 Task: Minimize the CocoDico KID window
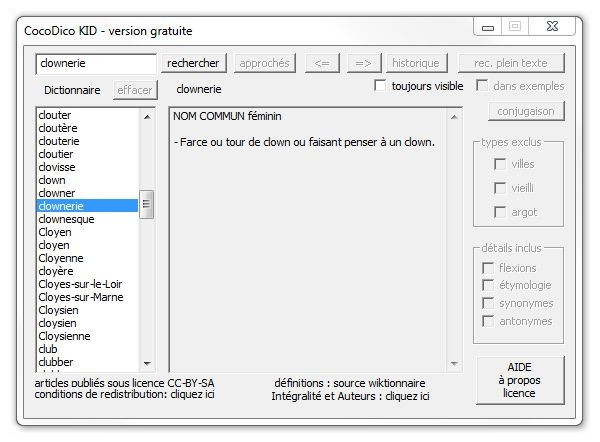coord(489,27)
